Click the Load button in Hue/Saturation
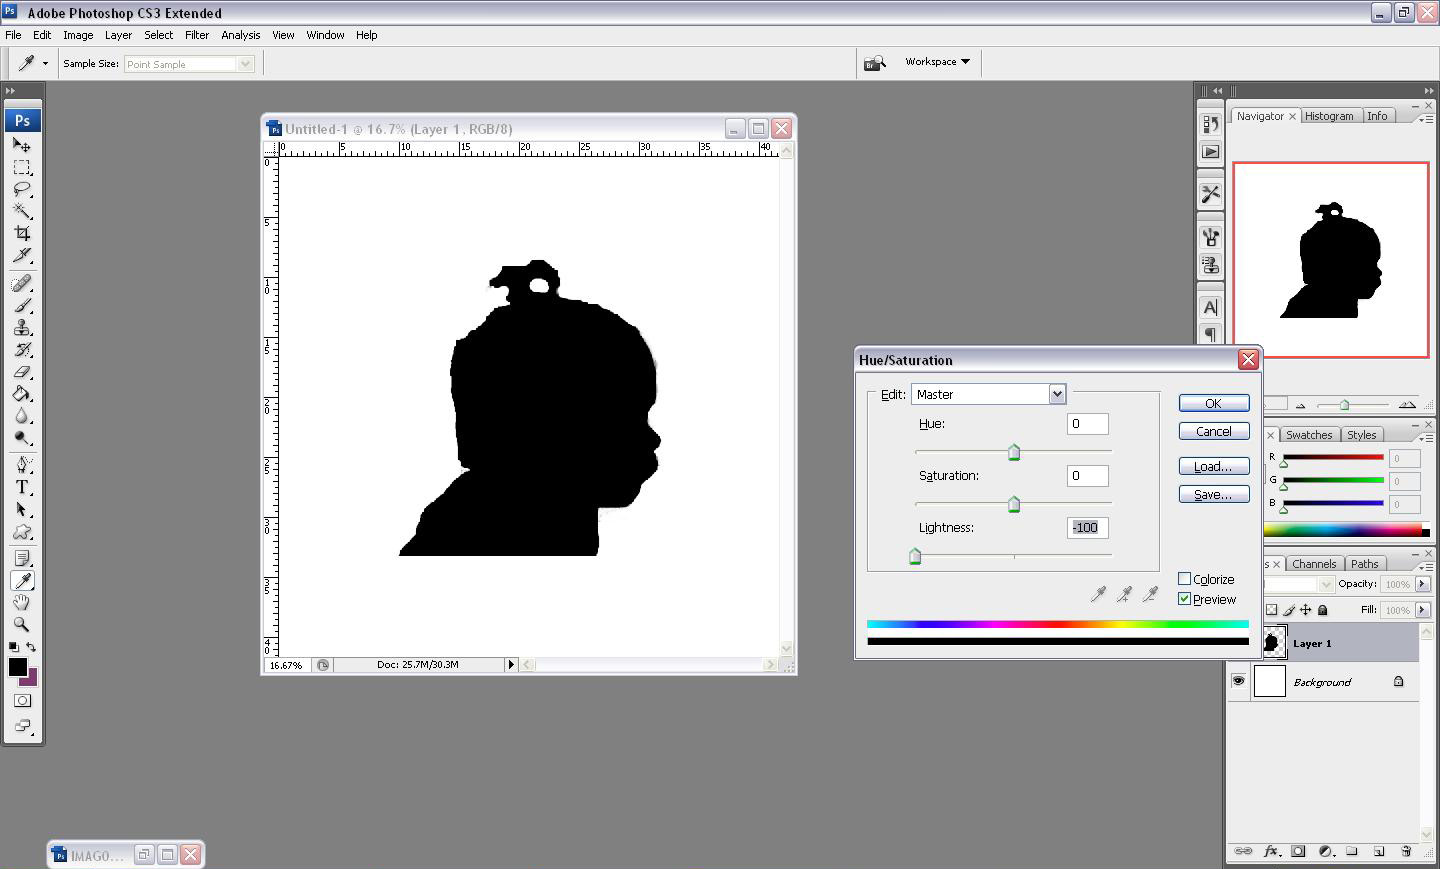Screen dimensions: 1440x869 (1213, 465)
